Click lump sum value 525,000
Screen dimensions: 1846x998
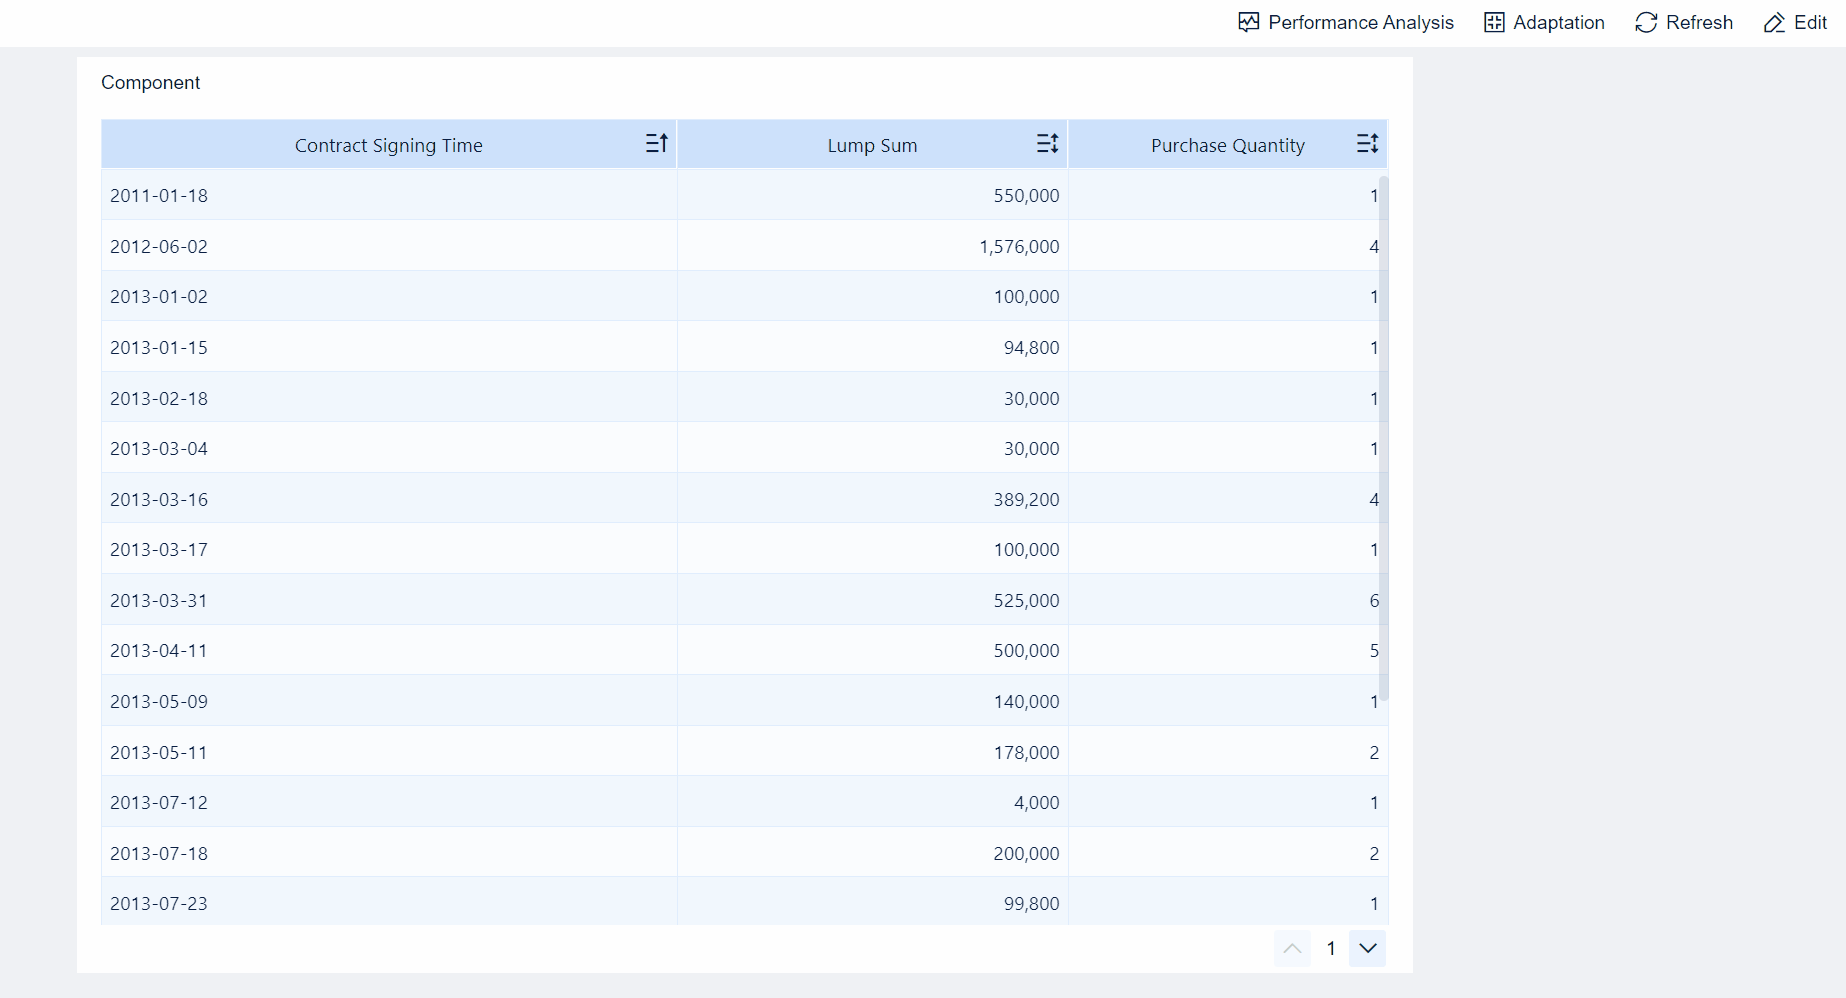(1026, 600)
